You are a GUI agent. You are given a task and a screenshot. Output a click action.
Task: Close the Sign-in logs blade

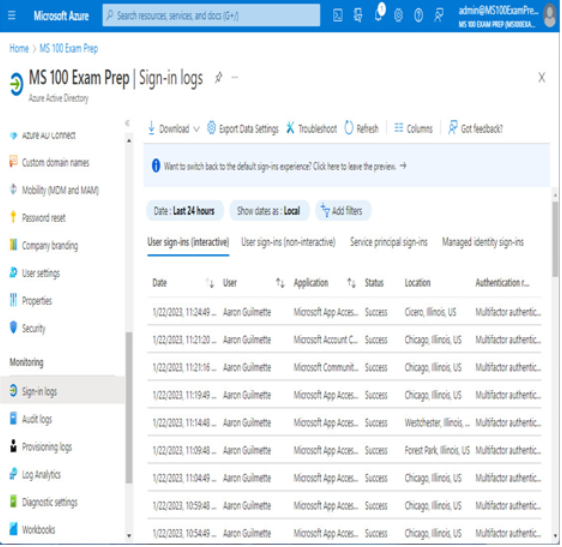(542, 77)
